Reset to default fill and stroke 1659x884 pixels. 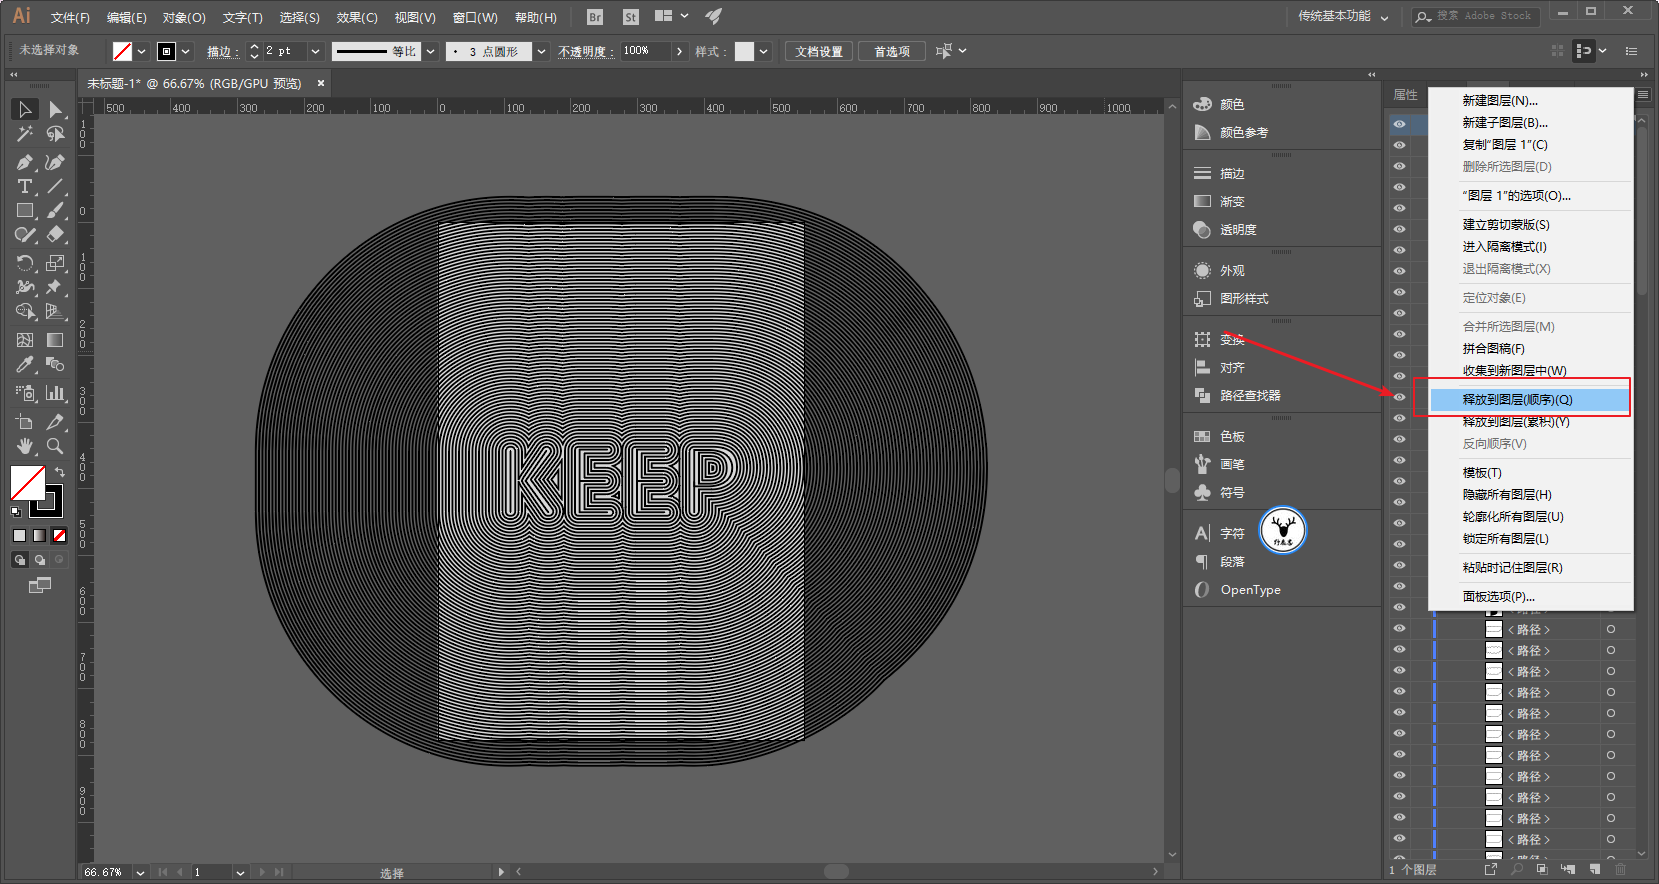coord(16,512)
